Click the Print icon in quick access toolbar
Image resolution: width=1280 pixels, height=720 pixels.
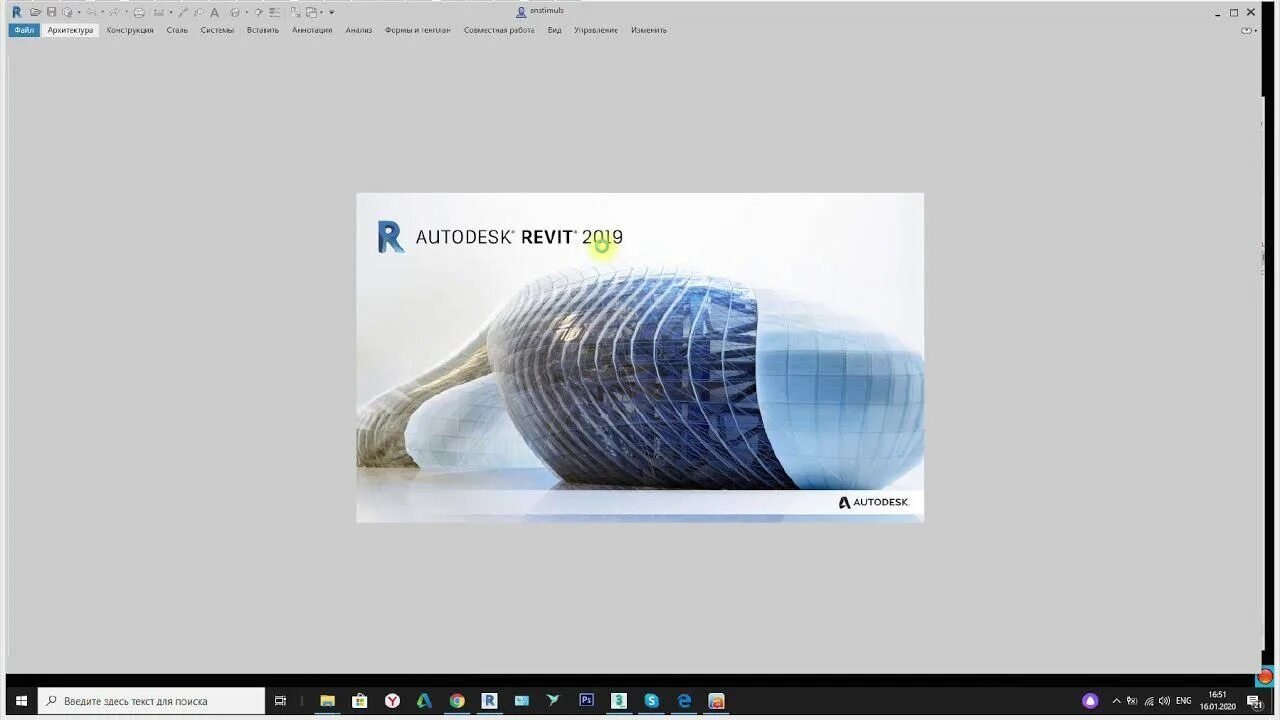[139, 12]
